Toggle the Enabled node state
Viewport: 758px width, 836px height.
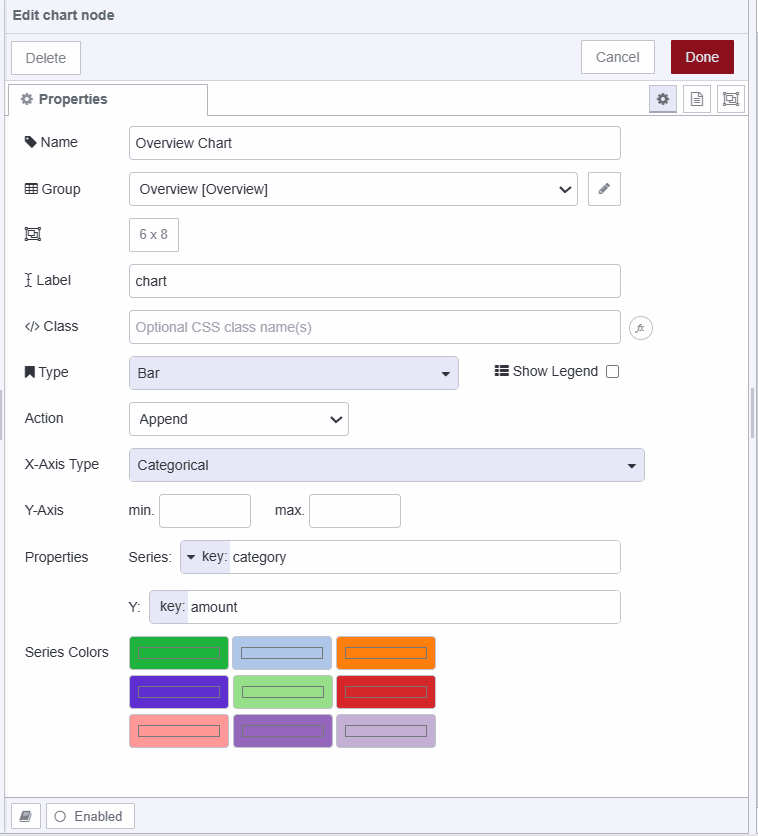90,815
